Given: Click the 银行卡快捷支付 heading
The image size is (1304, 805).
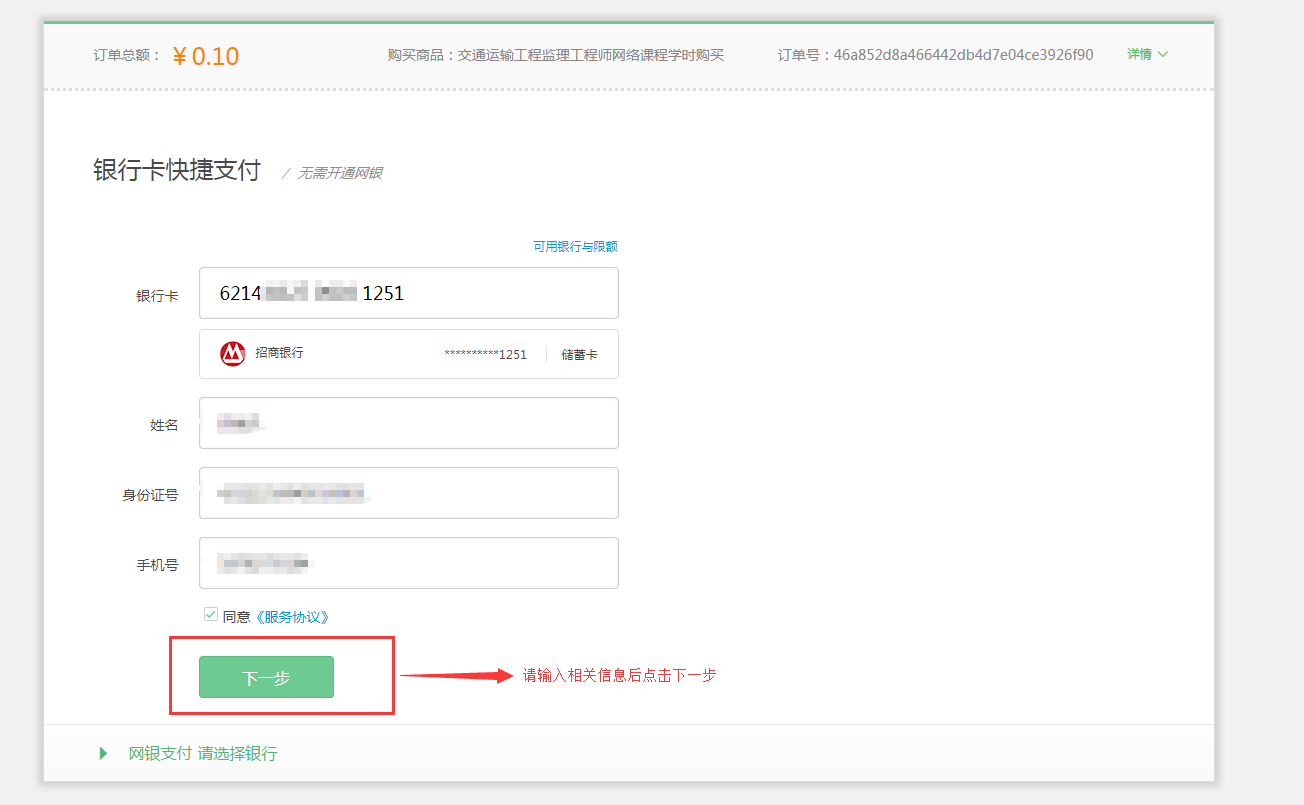Looking at the screenshot, I should point(177,170).
